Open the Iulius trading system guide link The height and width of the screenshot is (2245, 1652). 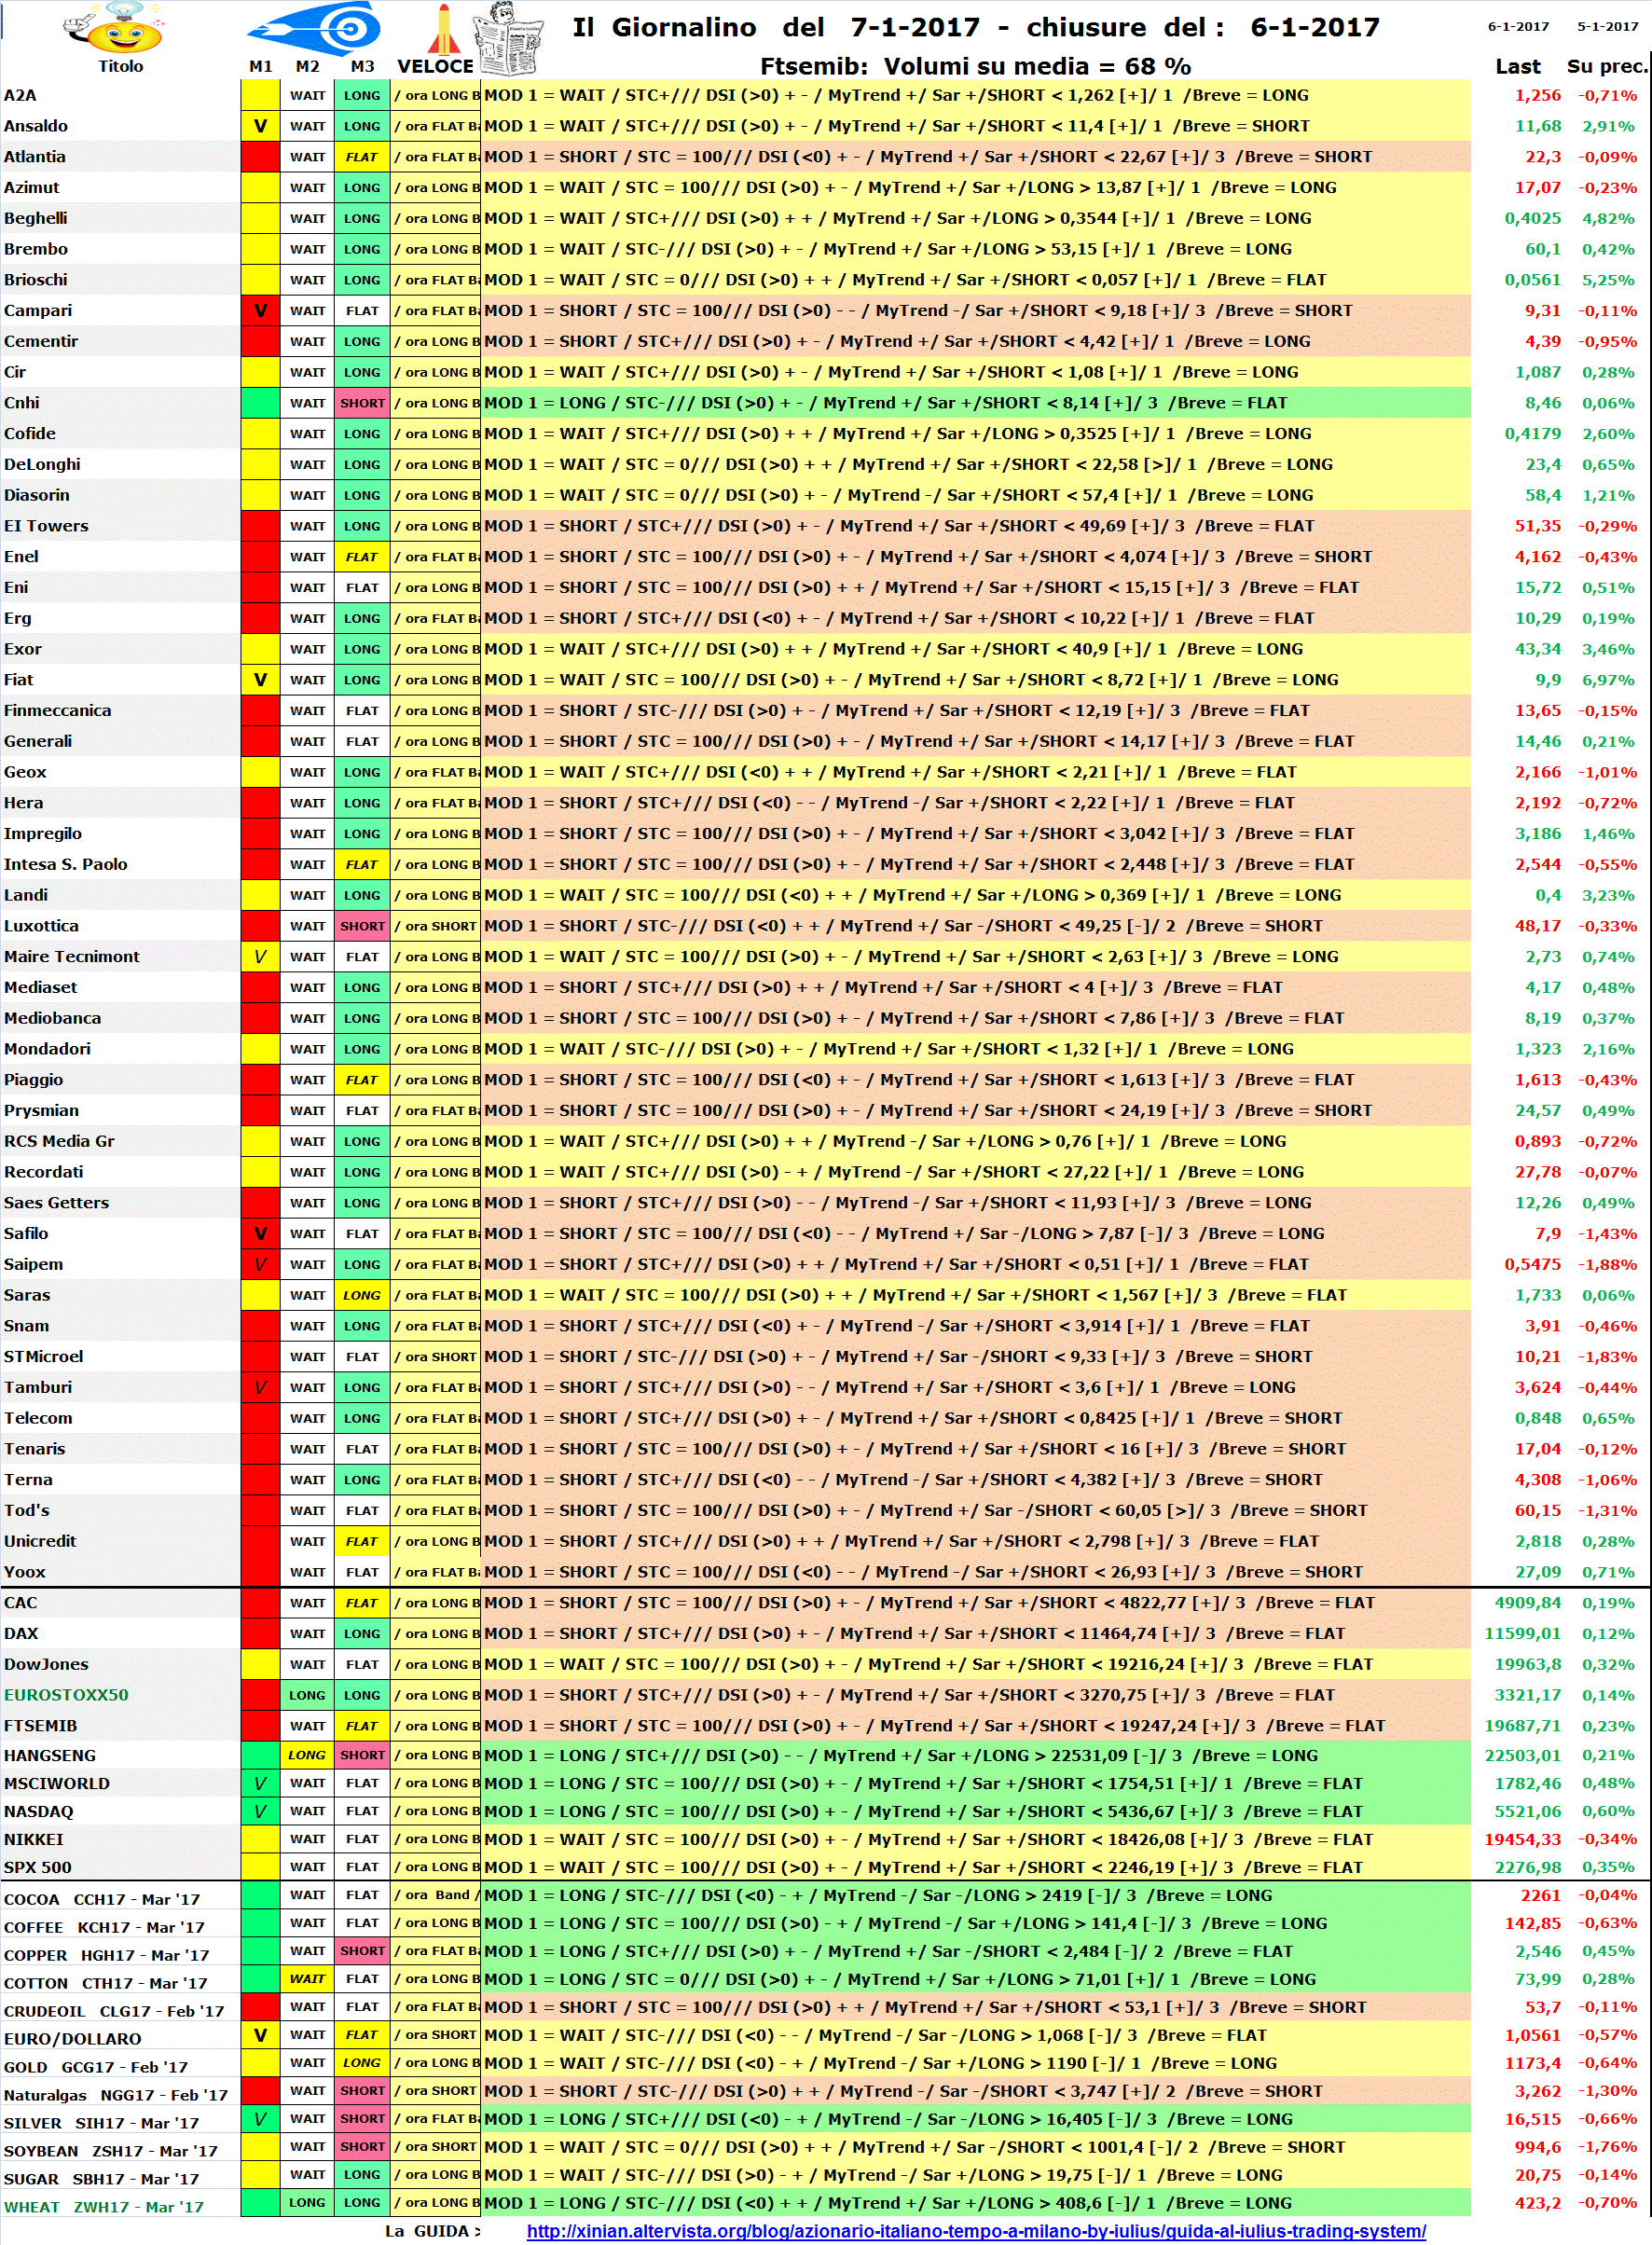tap(976, 2230)
